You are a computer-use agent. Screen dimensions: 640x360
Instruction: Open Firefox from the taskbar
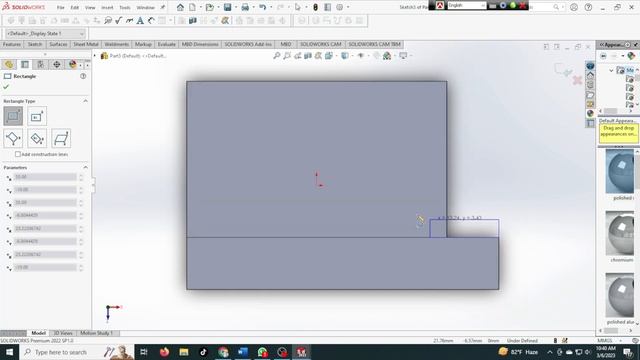[164, 352]
